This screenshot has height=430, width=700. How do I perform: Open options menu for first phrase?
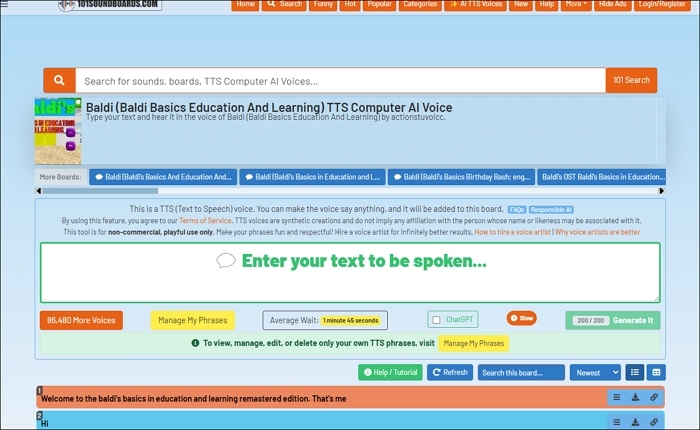pos(617,397)
